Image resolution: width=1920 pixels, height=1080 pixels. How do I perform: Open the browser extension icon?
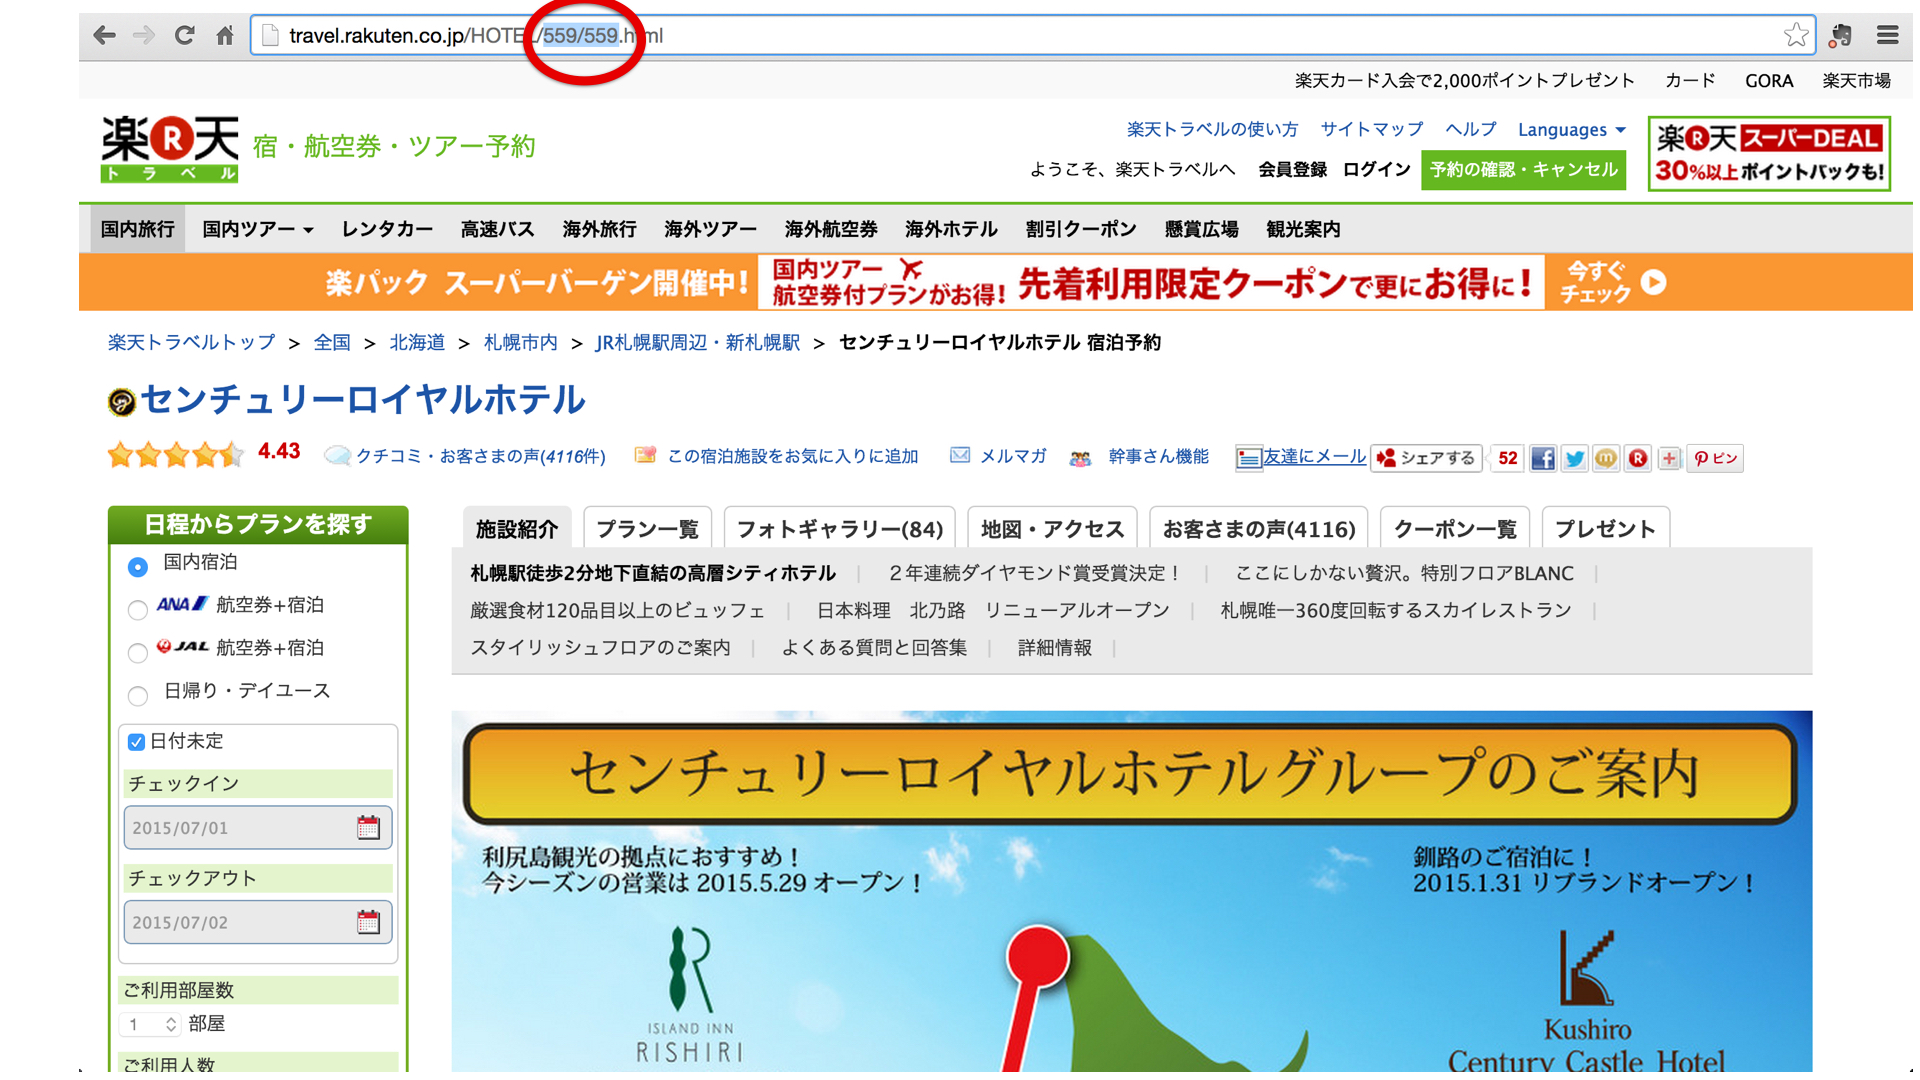click(1840, 35)
